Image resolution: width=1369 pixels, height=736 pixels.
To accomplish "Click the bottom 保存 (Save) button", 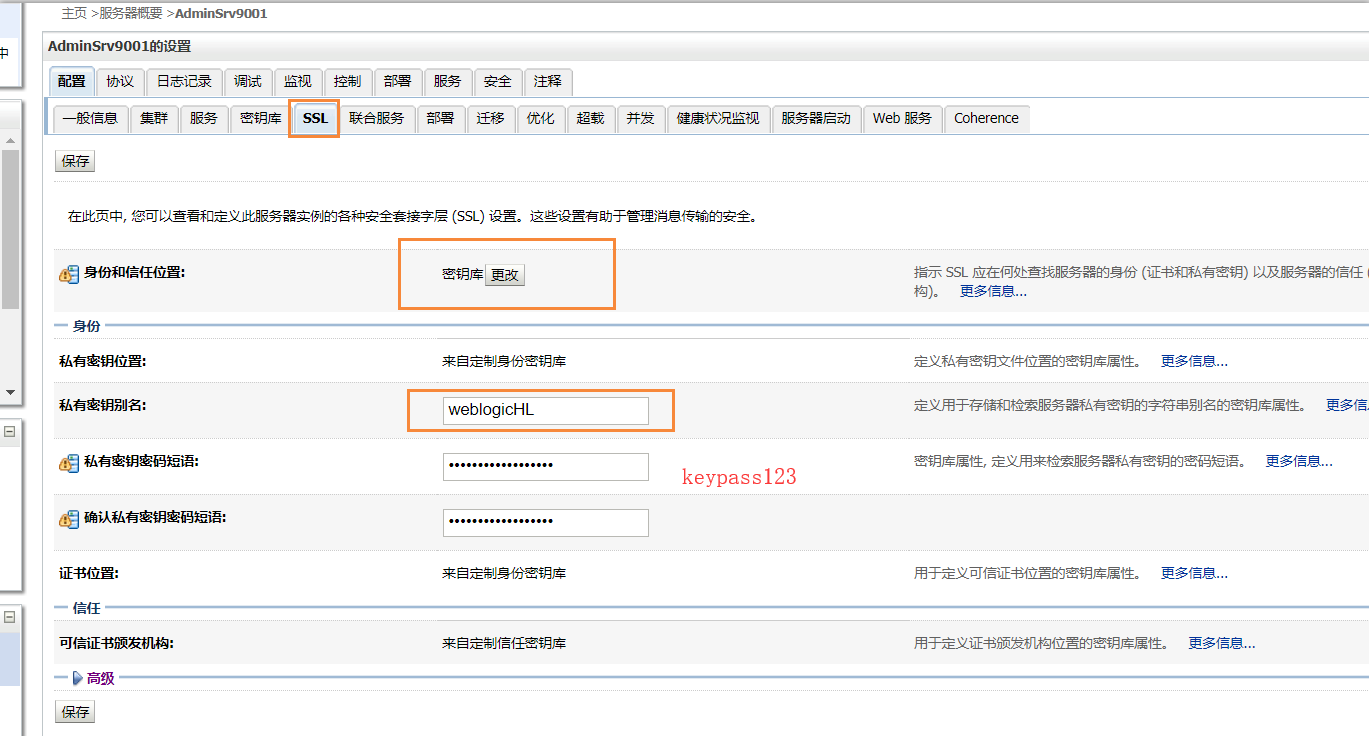I will pos(74,711).
